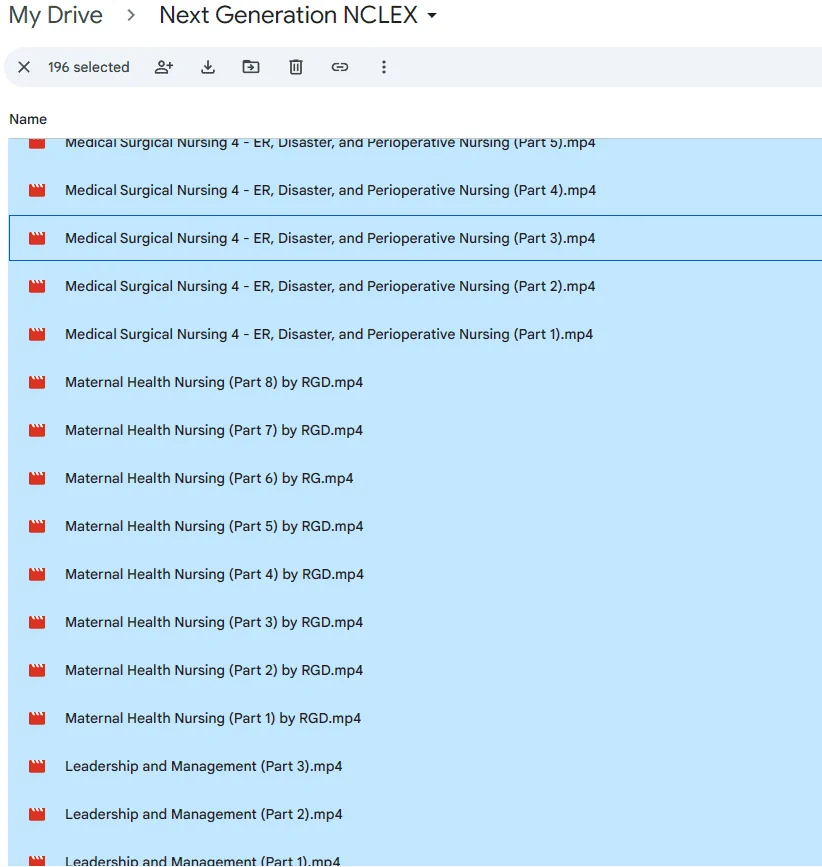
Task: Click the video icon of Medical Surgical Part 1
Action: tap(37, 335)
